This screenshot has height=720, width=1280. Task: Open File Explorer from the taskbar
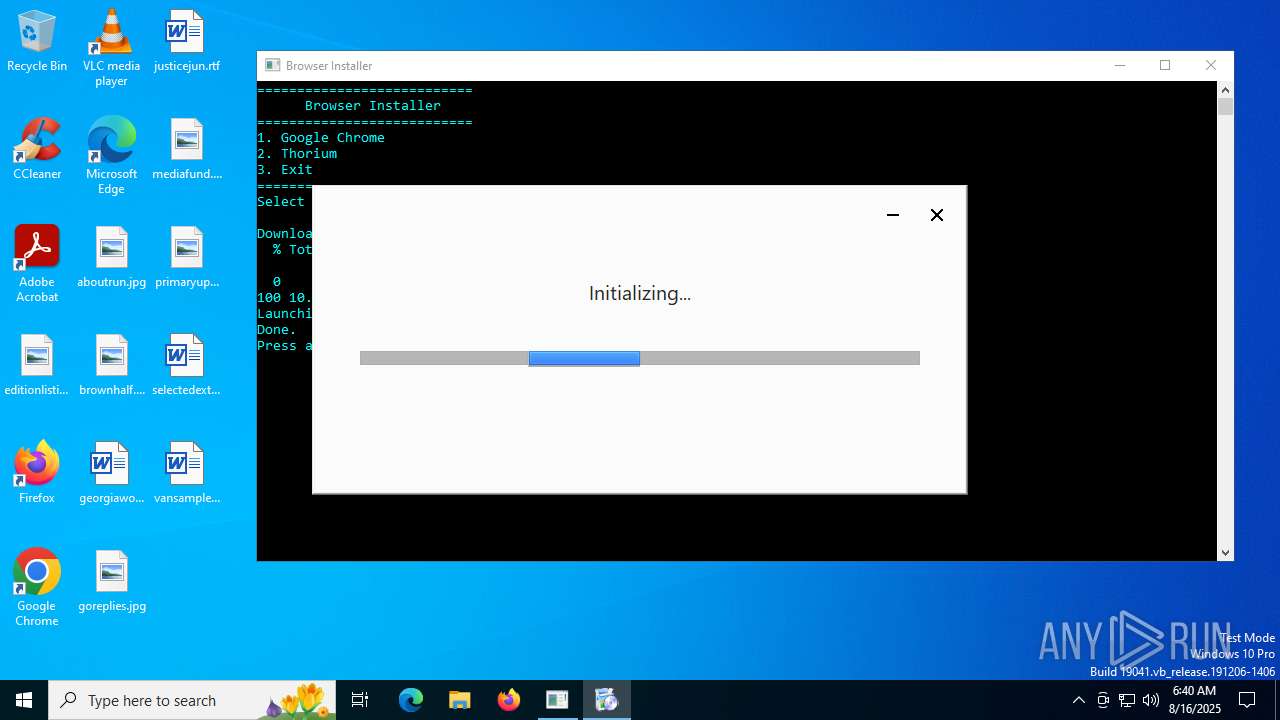(459, 700)
